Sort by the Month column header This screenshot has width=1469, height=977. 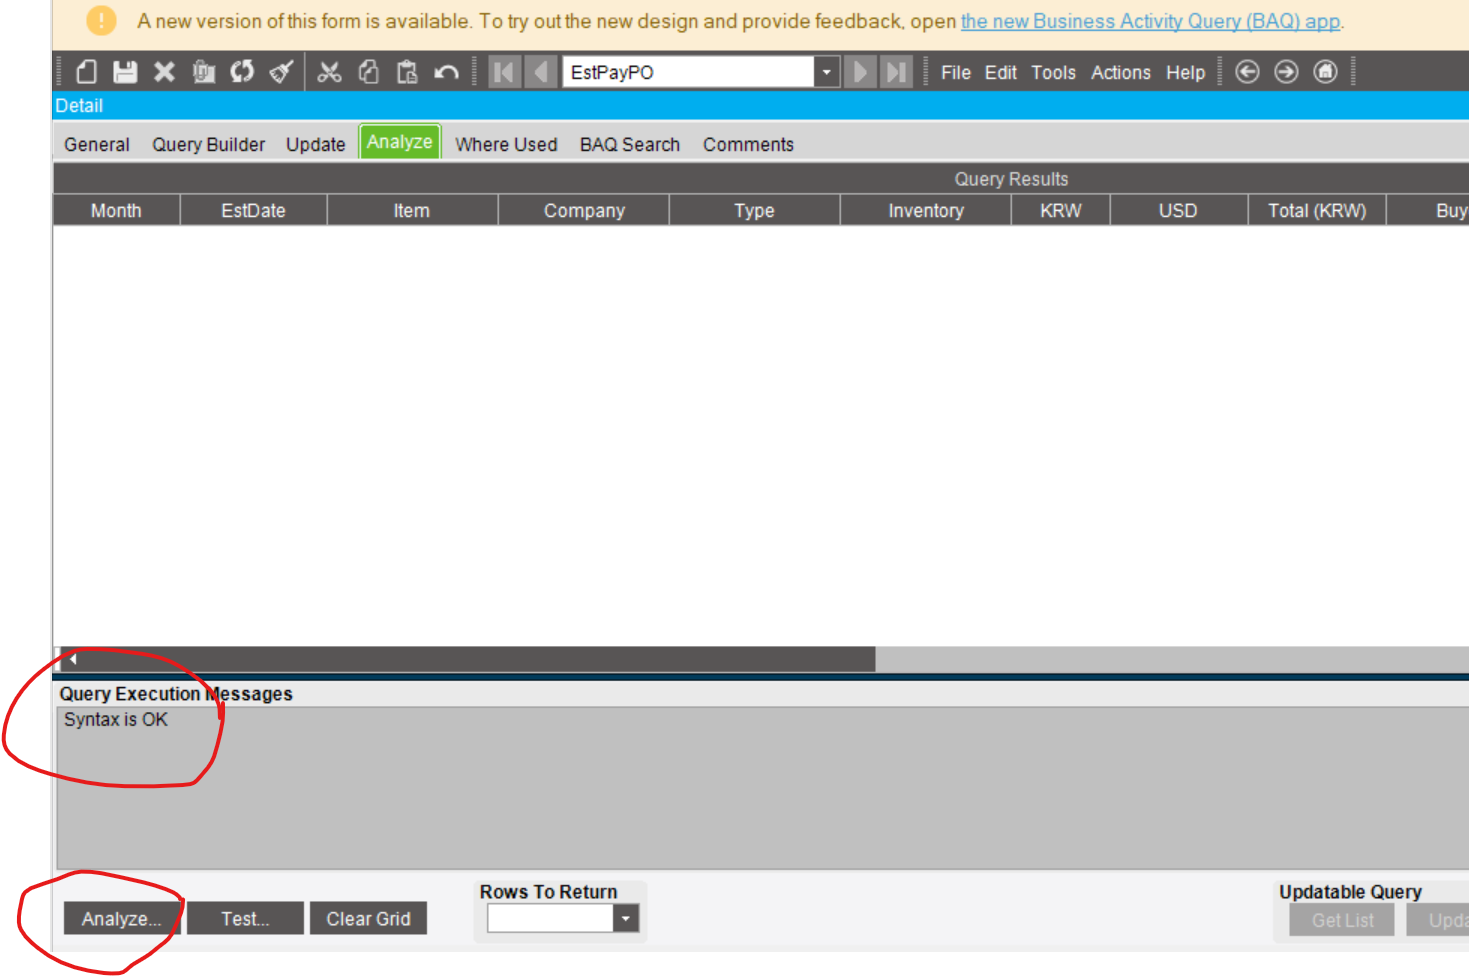116,211
